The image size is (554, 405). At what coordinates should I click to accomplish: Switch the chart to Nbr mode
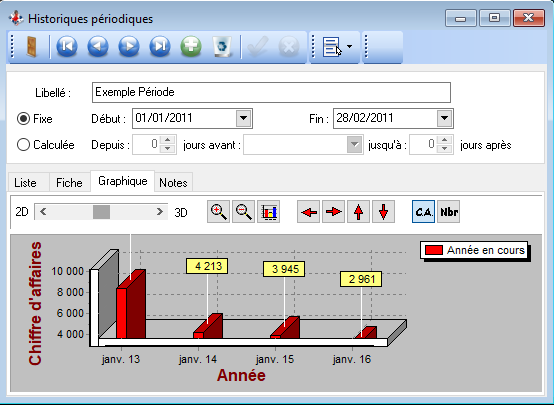449,212
